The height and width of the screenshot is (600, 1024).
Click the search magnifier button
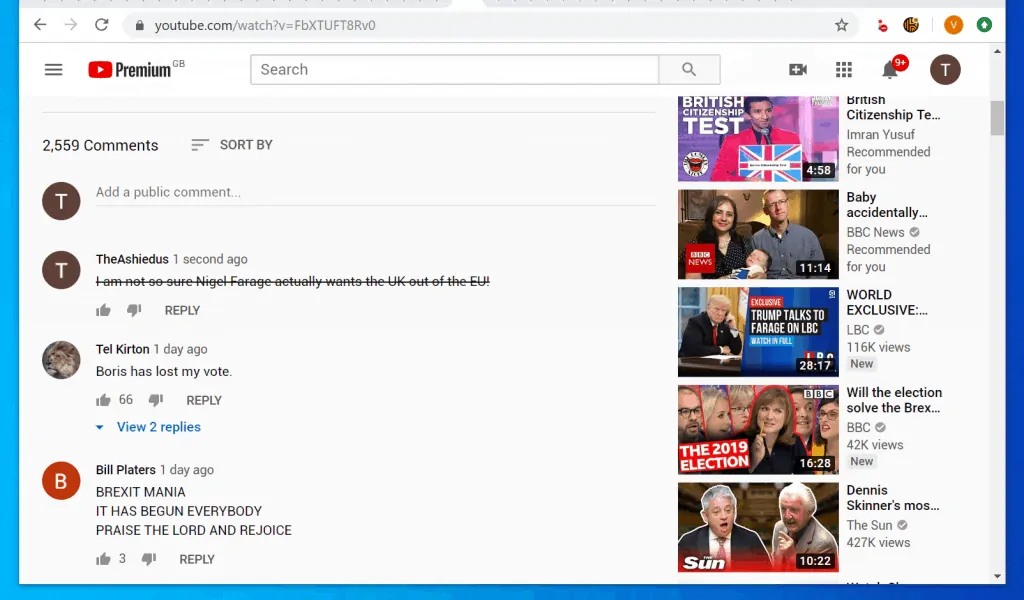[x=689, y=69]
